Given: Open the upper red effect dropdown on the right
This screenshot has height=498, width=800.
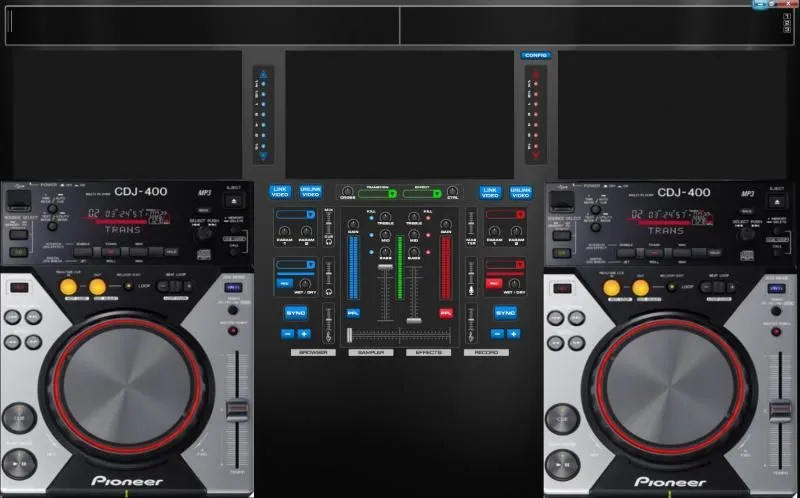Looking at the screenshot, I should (x=505, y=214).
